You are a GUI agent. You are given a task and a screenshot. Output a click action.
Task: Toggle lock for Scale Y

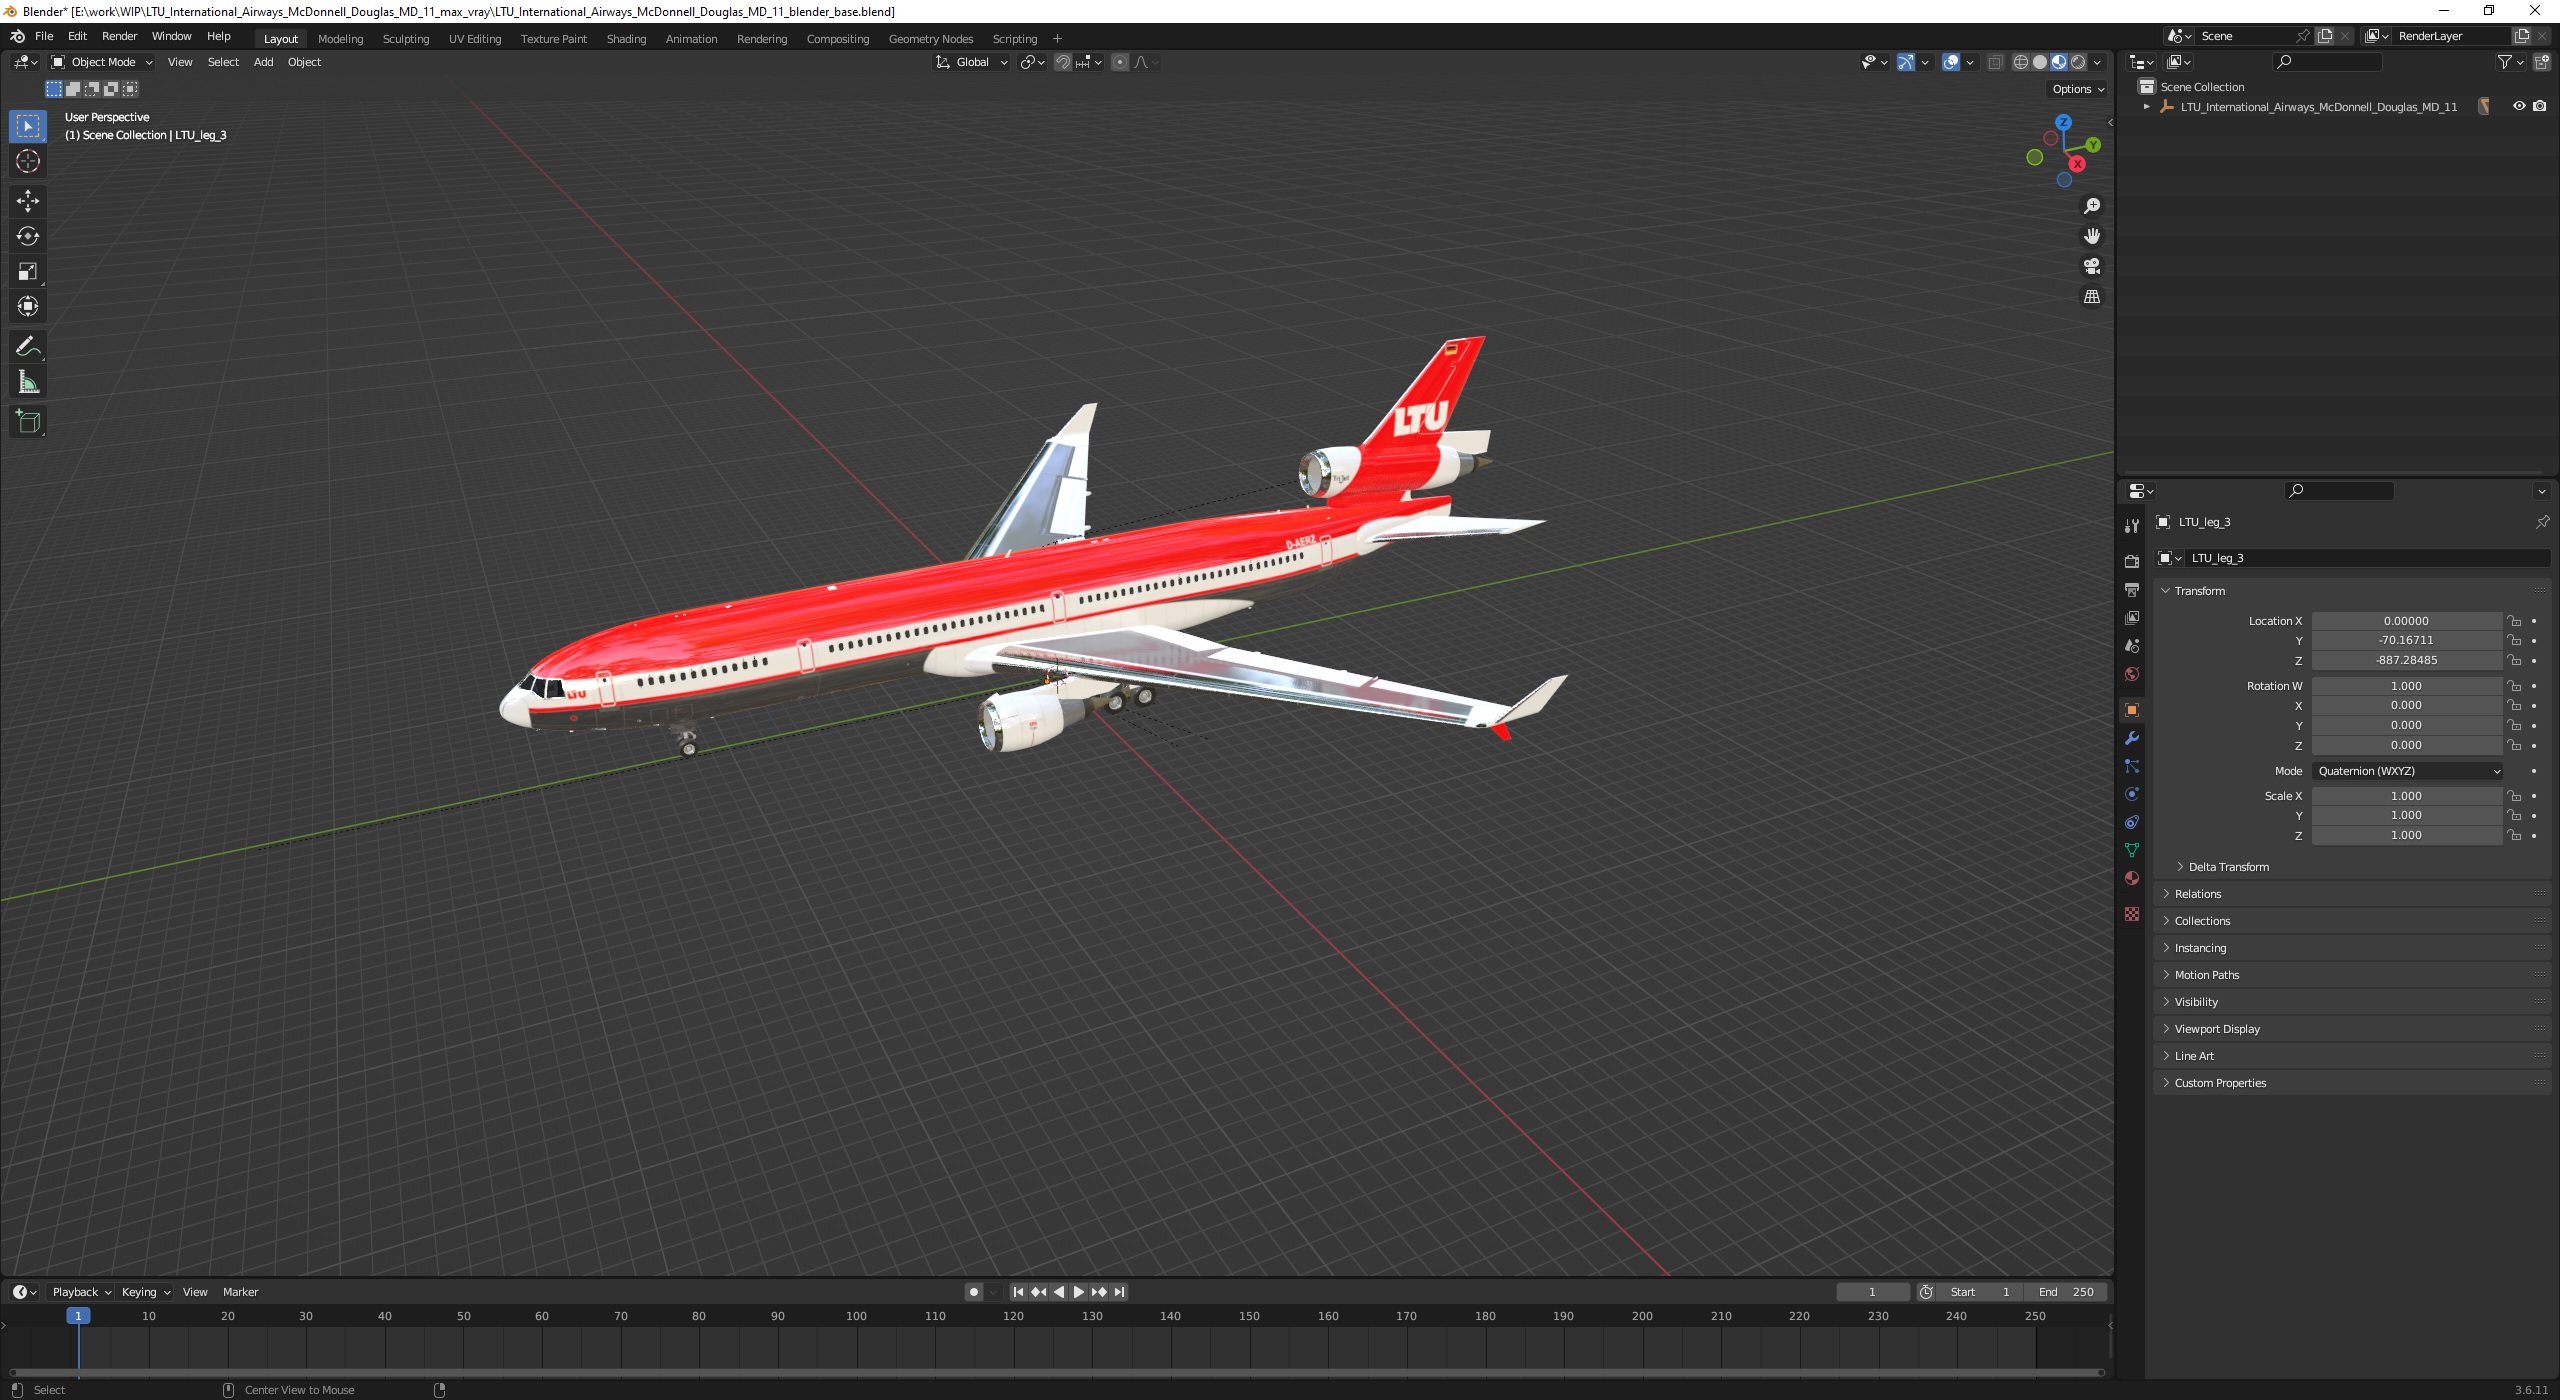pyautogui.click(x=2514, y=816)
